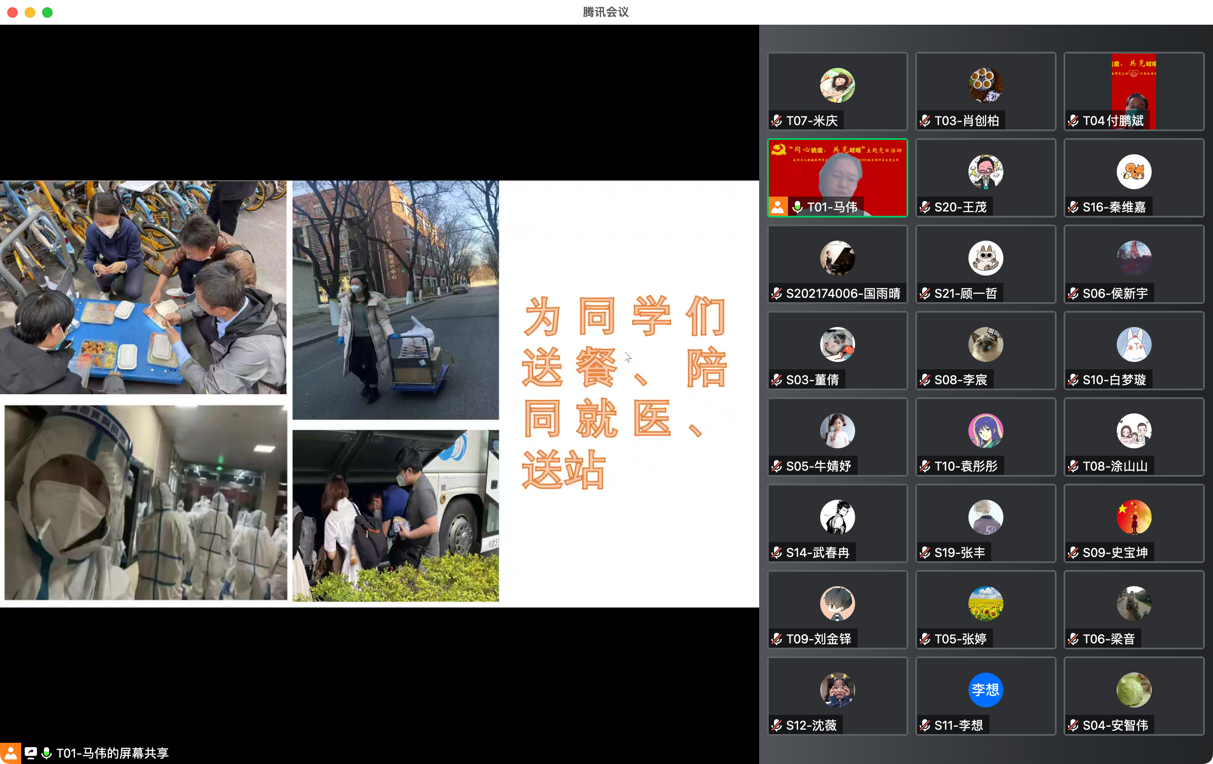The width and height of the screenshot is (1213, 764).
Task: Click the sunflower avatar of T05-张婷
Action: pyautogui.click(x=985, y=603)
